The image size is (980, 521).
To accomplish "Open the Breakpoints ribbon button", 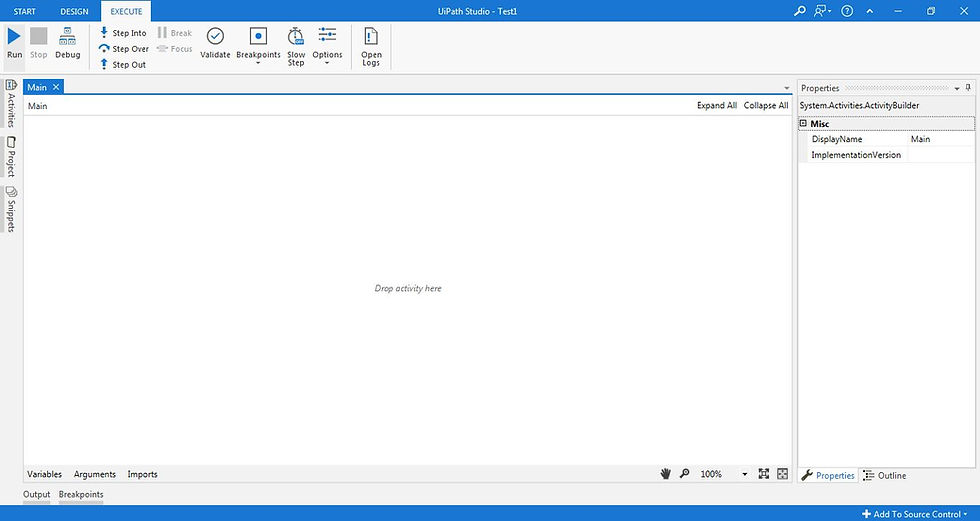I will click(258, 44).
